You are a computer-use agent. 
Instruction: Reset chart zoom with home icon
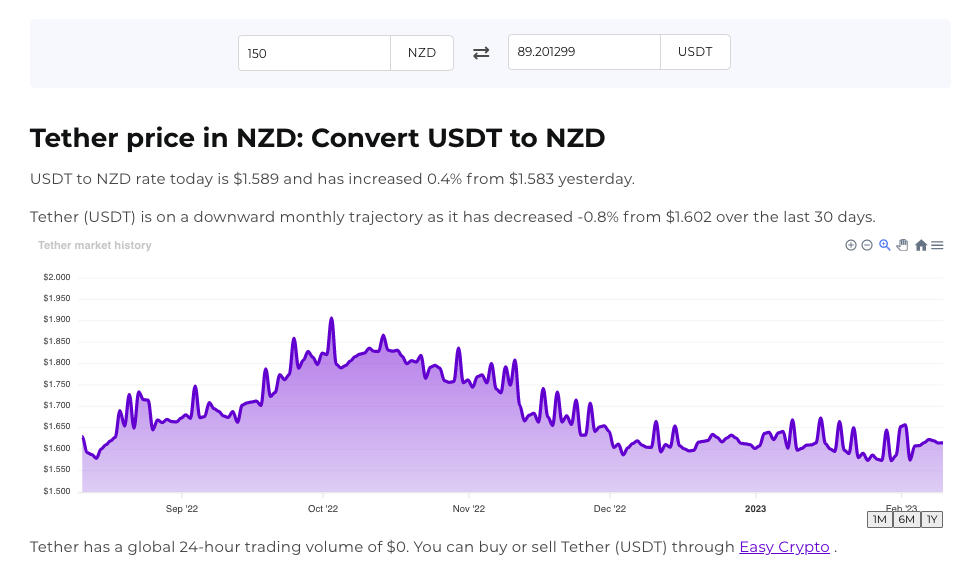[921, 245]
